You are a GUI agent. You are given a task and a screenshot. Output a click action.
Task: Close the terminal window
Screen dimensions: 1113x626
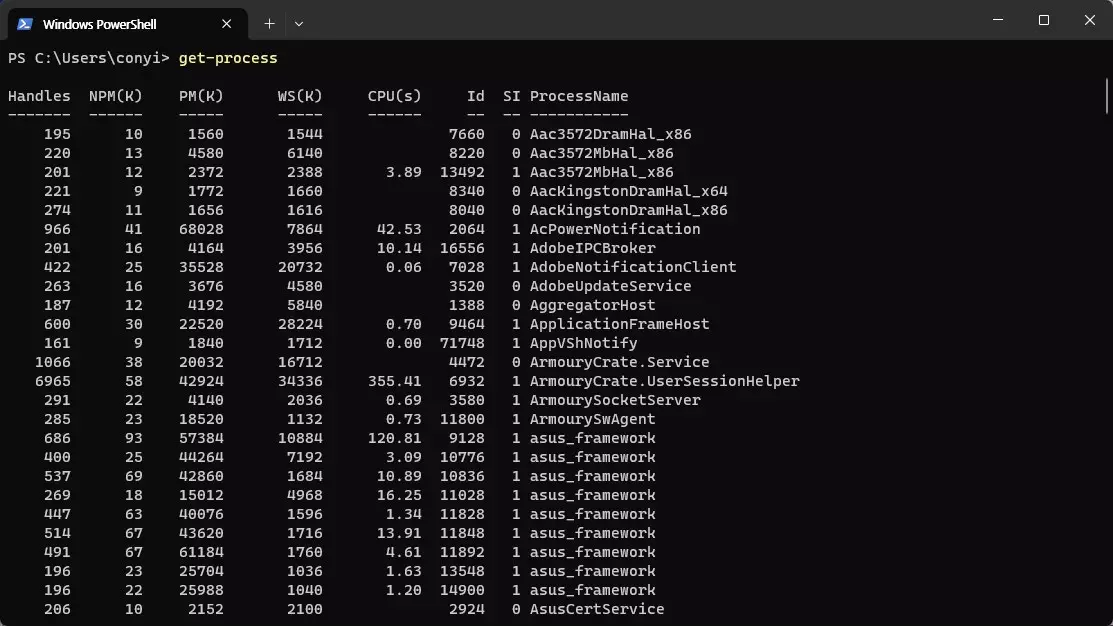coord(1090,20)
